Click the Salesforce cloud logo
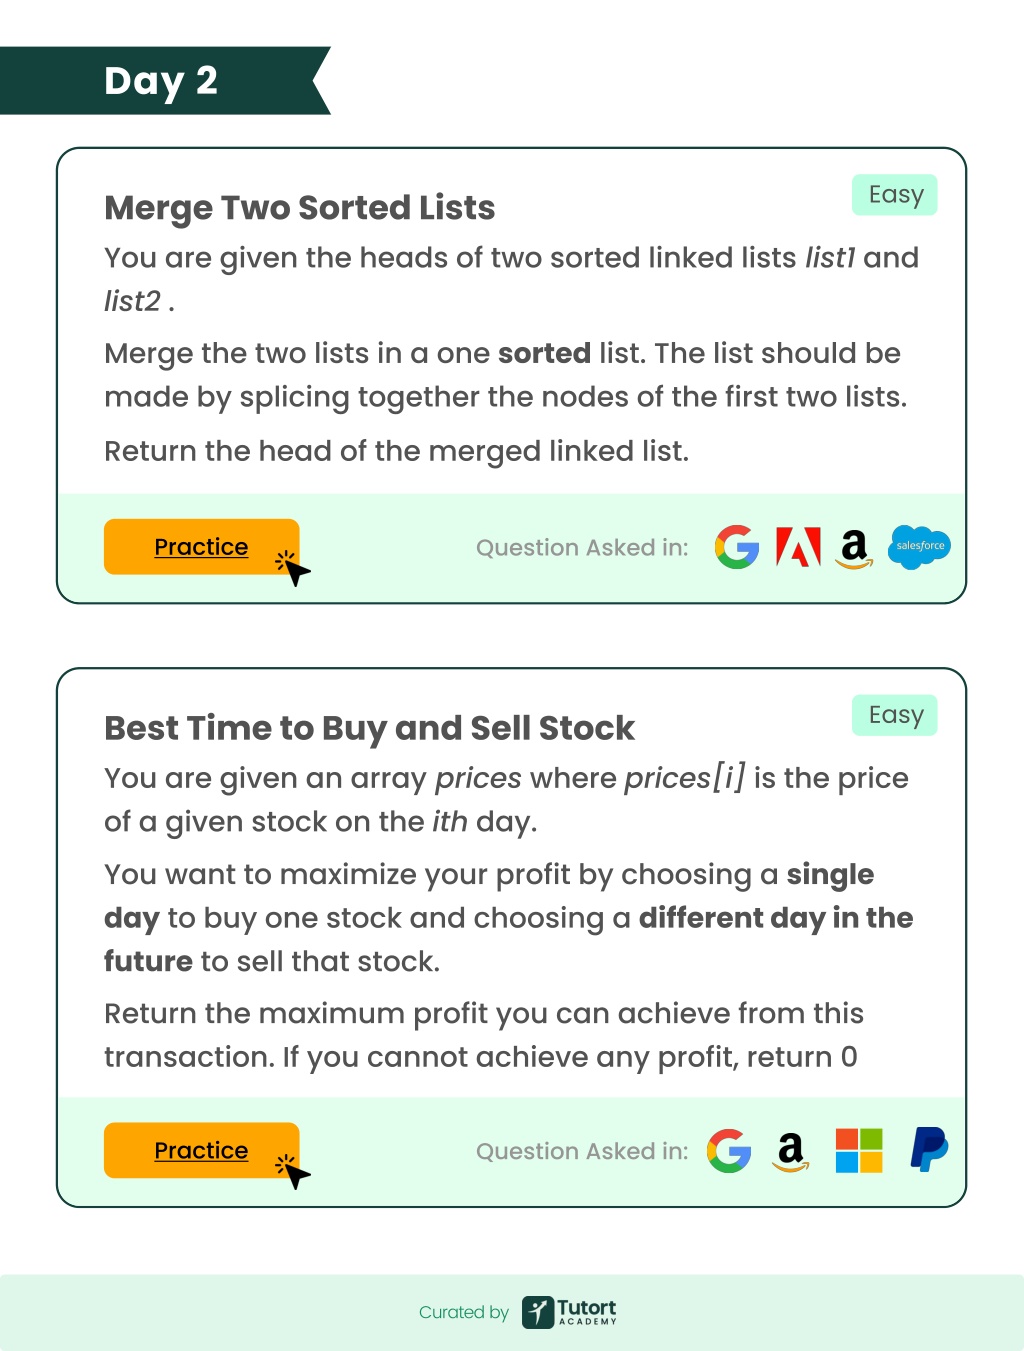Screen dimensions: 1024x1351 (x=919, y=547)
